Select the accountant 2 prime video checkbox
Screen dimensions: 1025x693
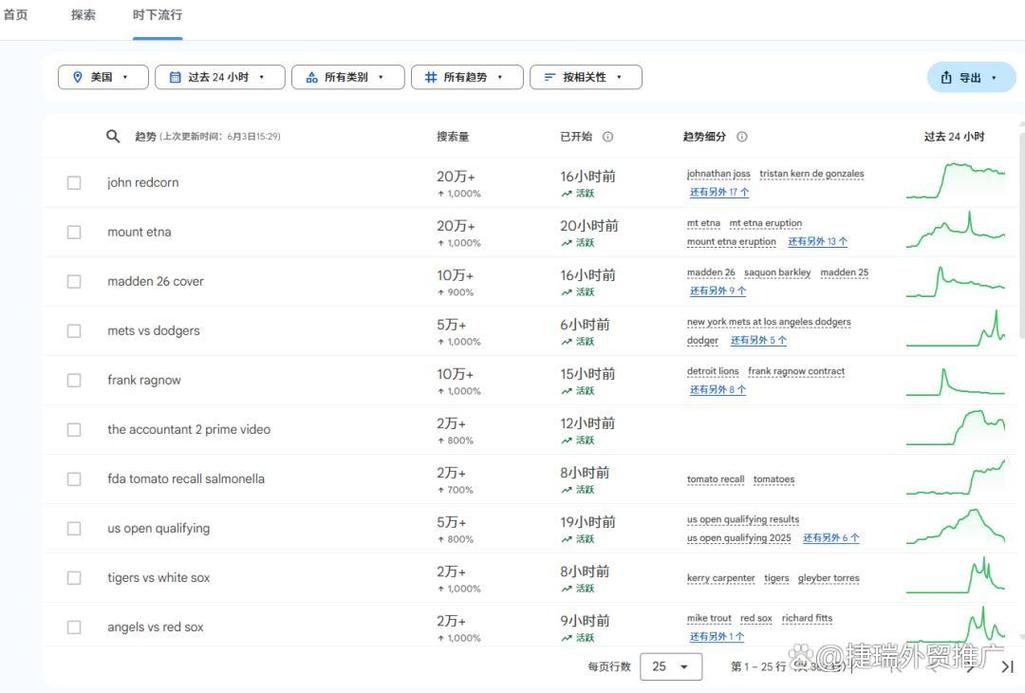click(74, 430)
